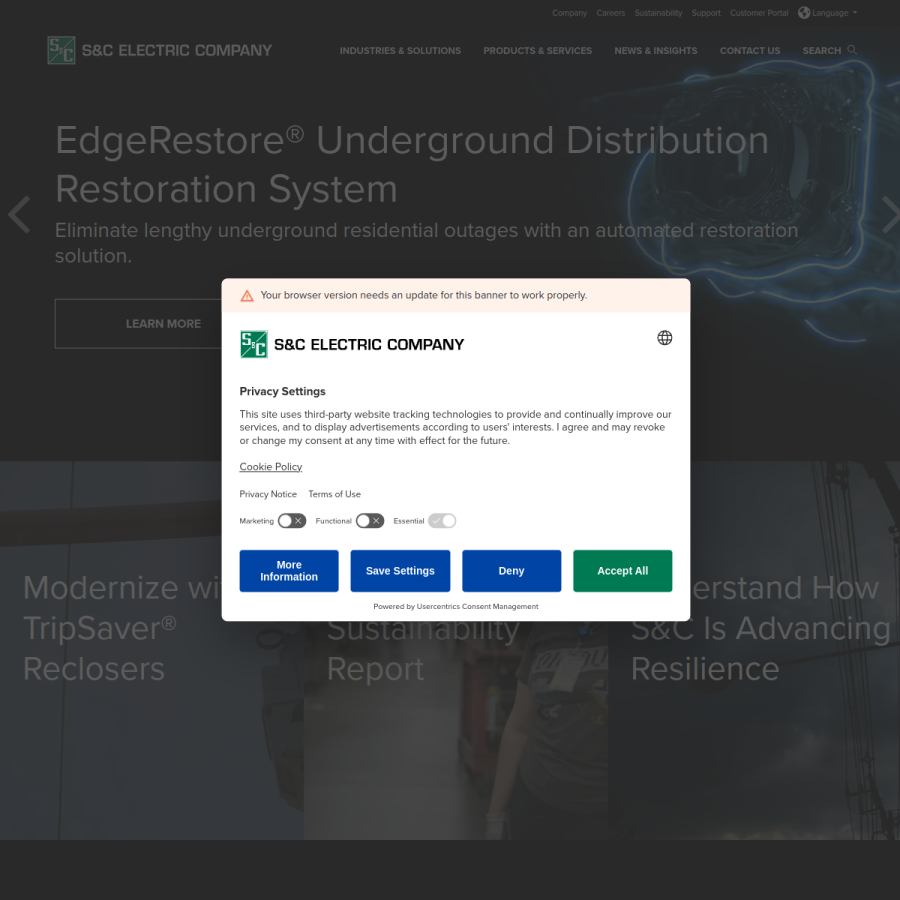Viewport: 900px width, 900px height.
Task: Click the warning triangle icon in banner
Action: (247, 296)
